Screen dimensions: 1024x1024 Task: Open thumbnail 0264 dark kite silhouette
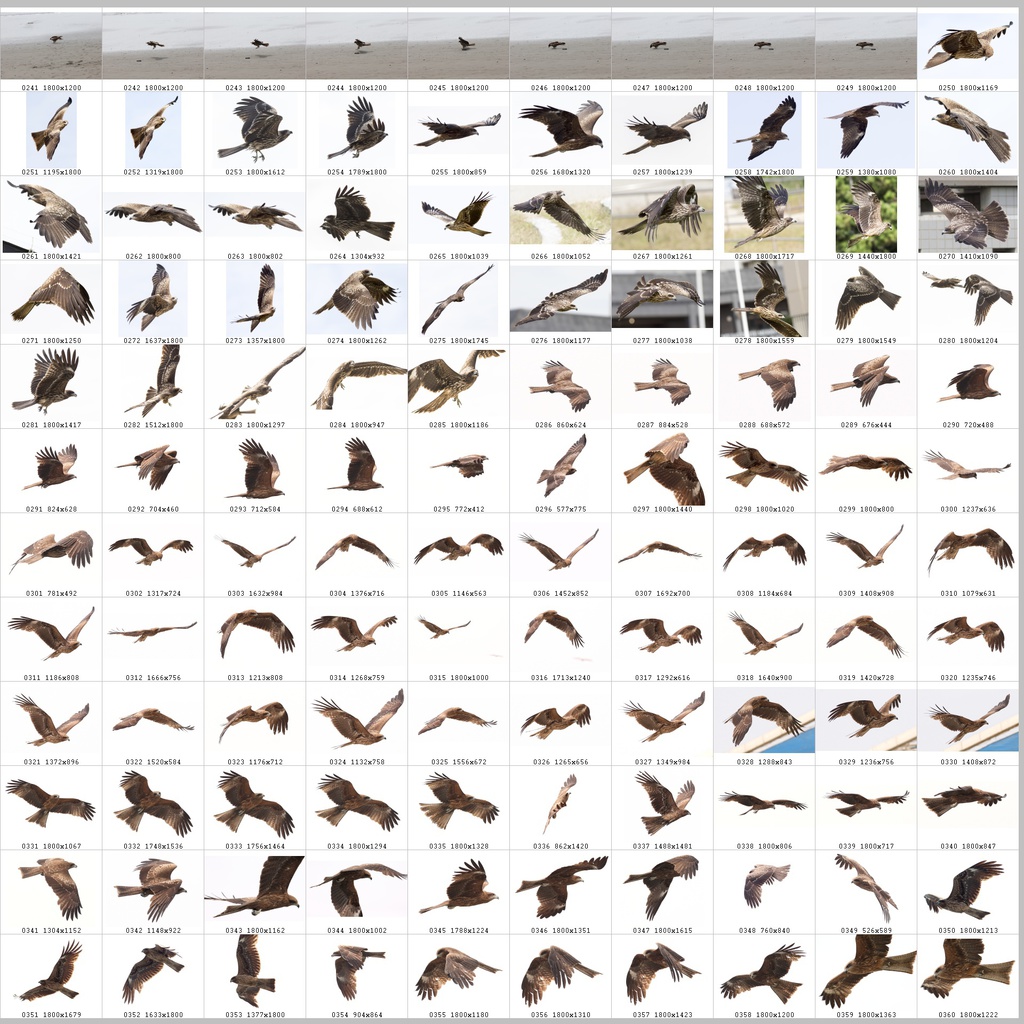(357, 214)
